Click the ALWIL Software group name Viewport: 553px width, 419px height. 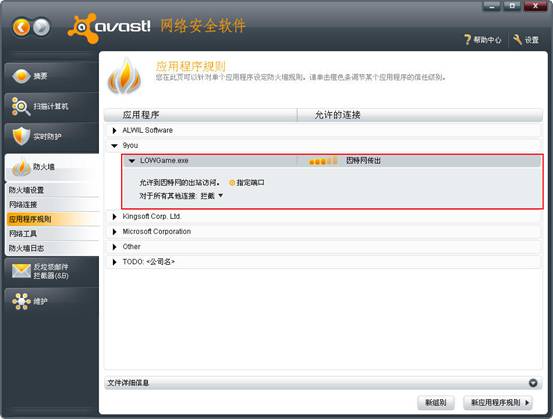(147, 130)
